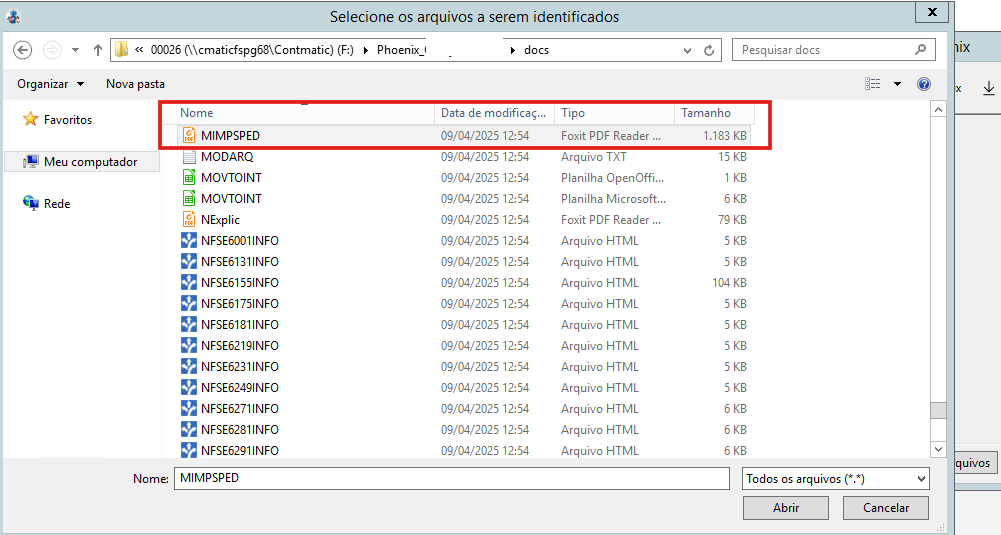1001x535 pixels.
Task: Select the NFSE6271INFO HTML file icon
Action: tap(189, 409)
